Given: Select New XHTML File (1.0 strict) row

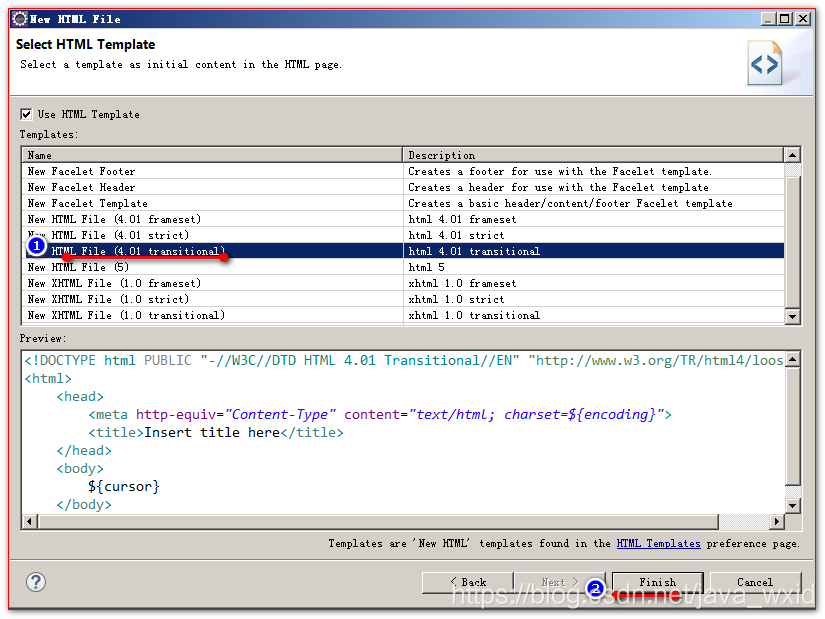Looking at the screenshot, I should click(403, 299).
